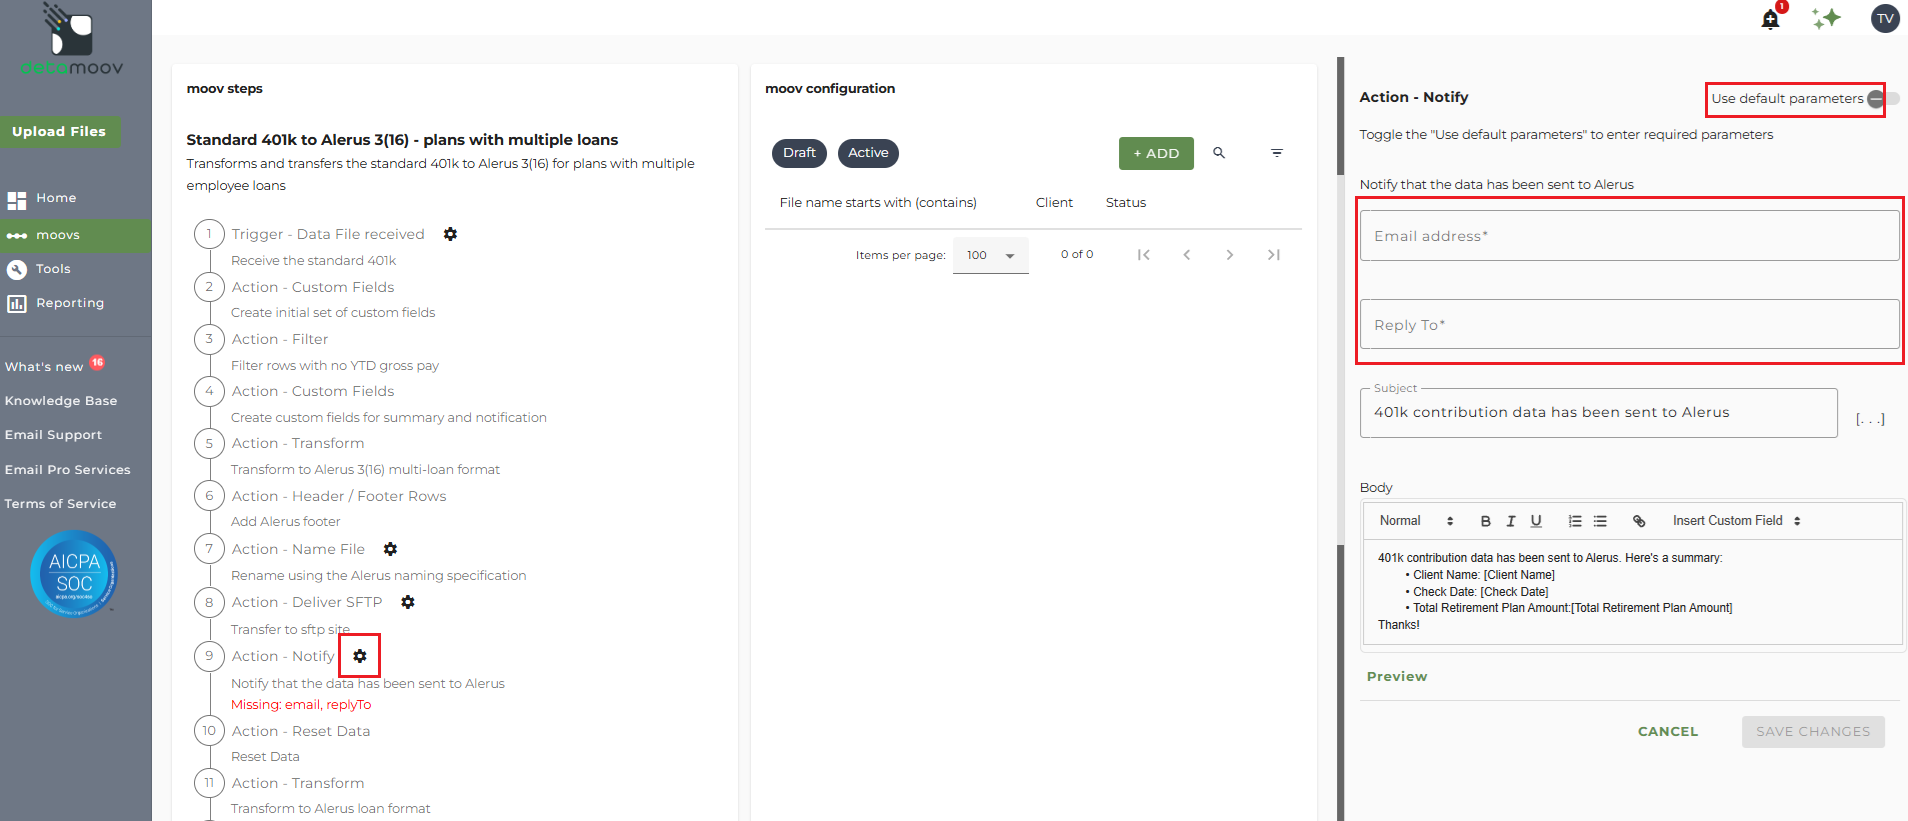This screenshot has width=1908, height=821.
Task: Go to first page of results
Action: click(1143, 255)
